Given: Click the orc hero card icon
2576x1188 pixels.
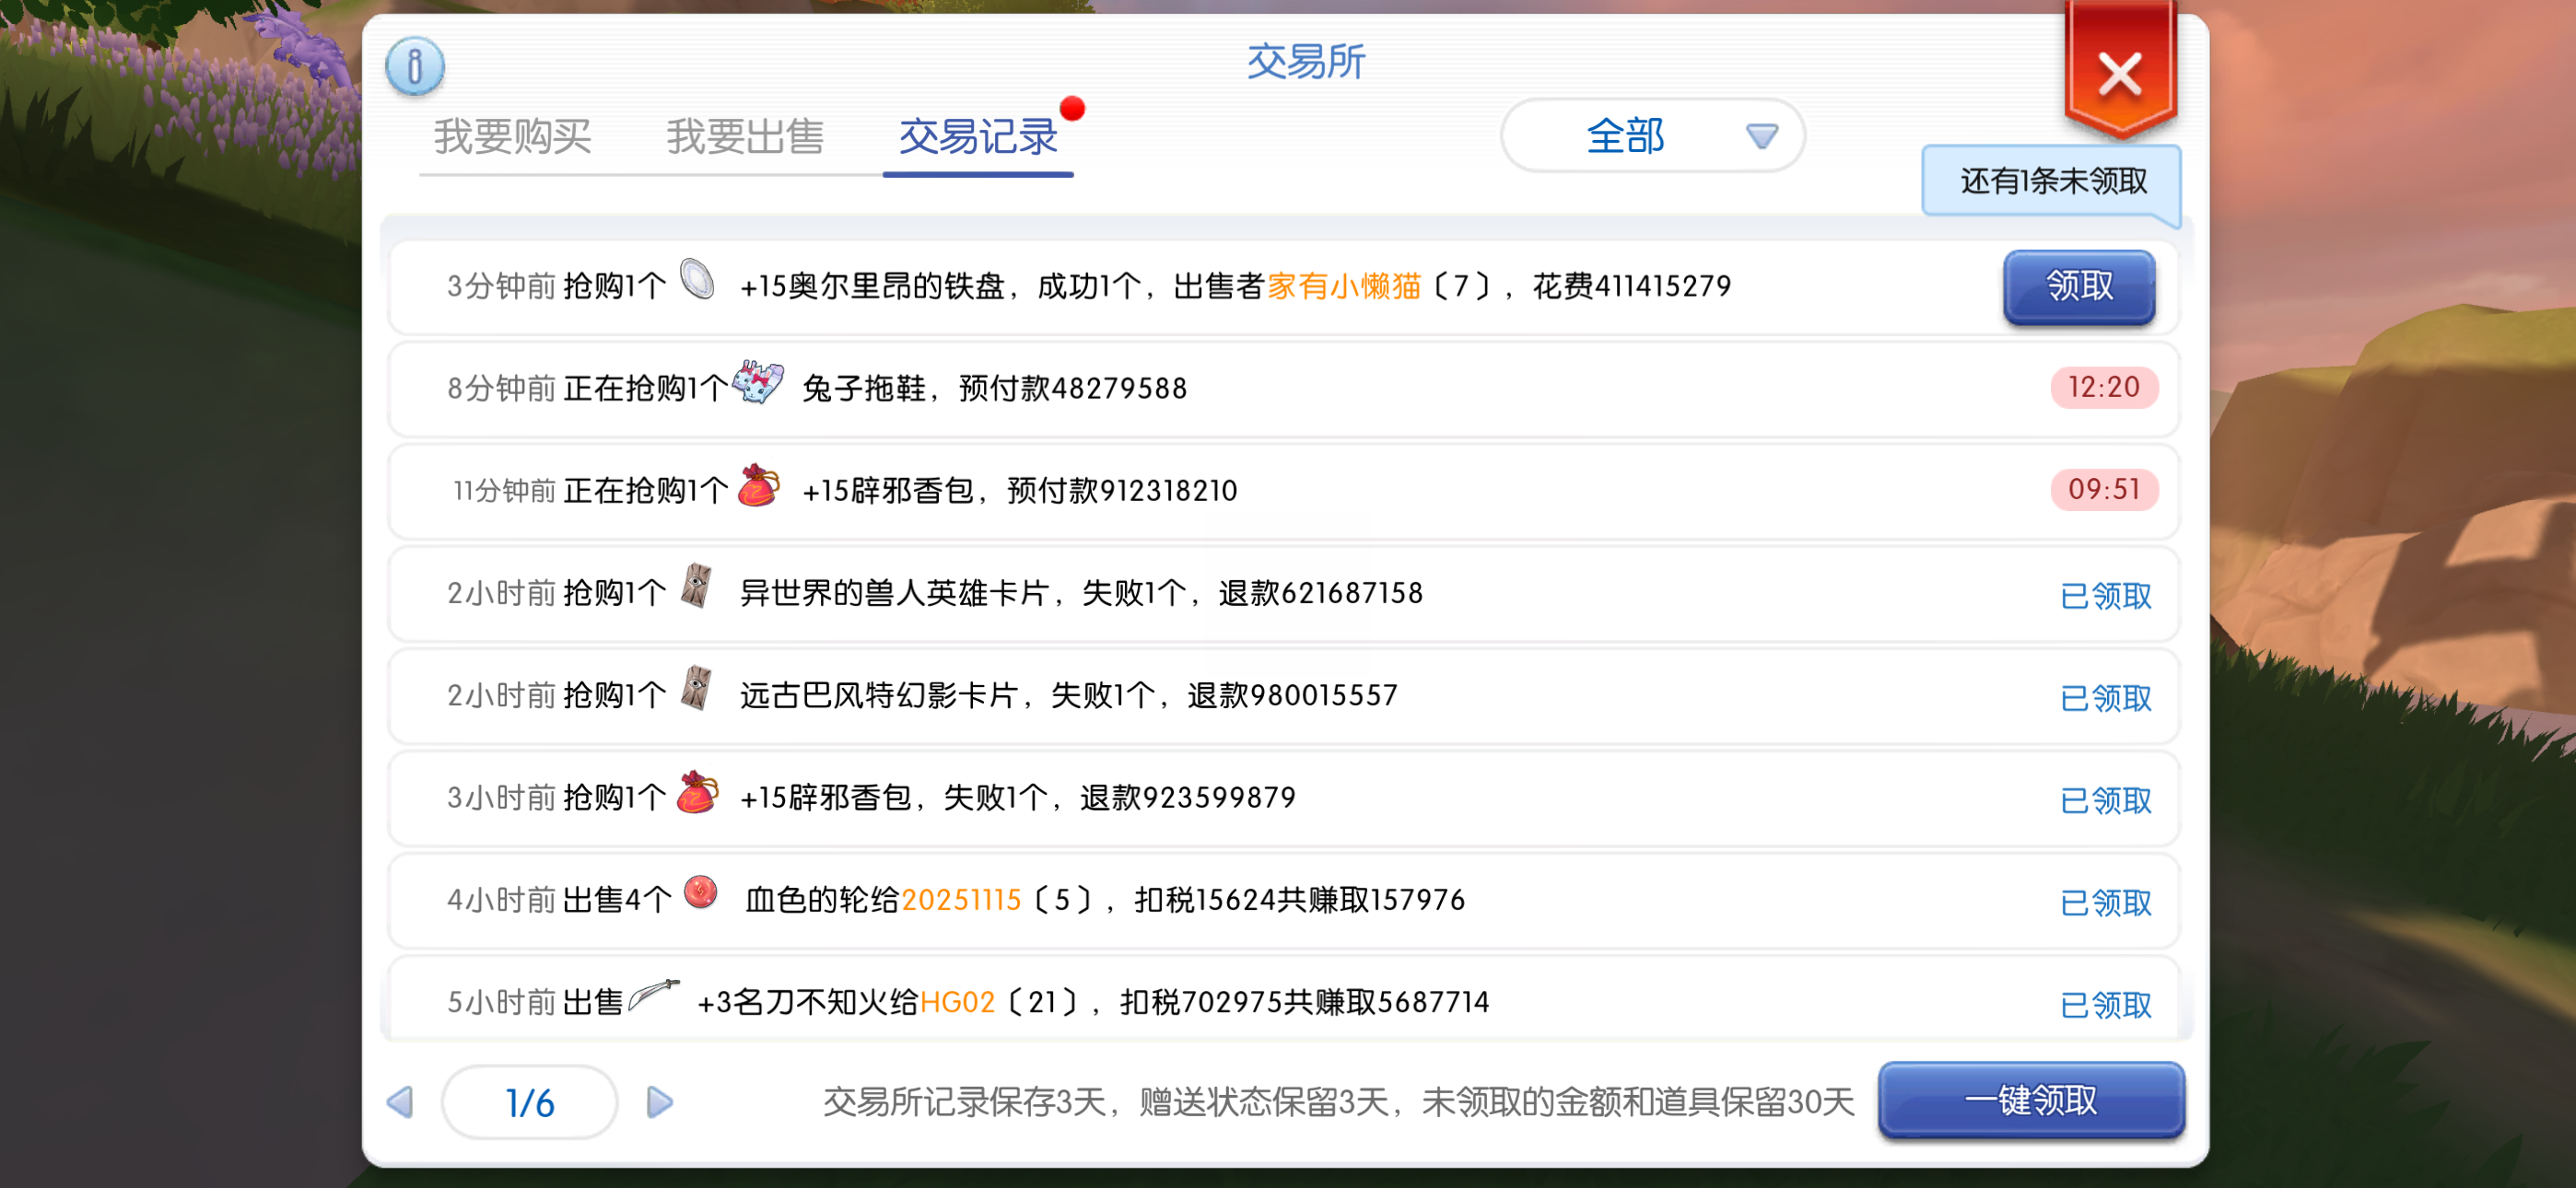Looking at the screenshot, I should [696, 587].
